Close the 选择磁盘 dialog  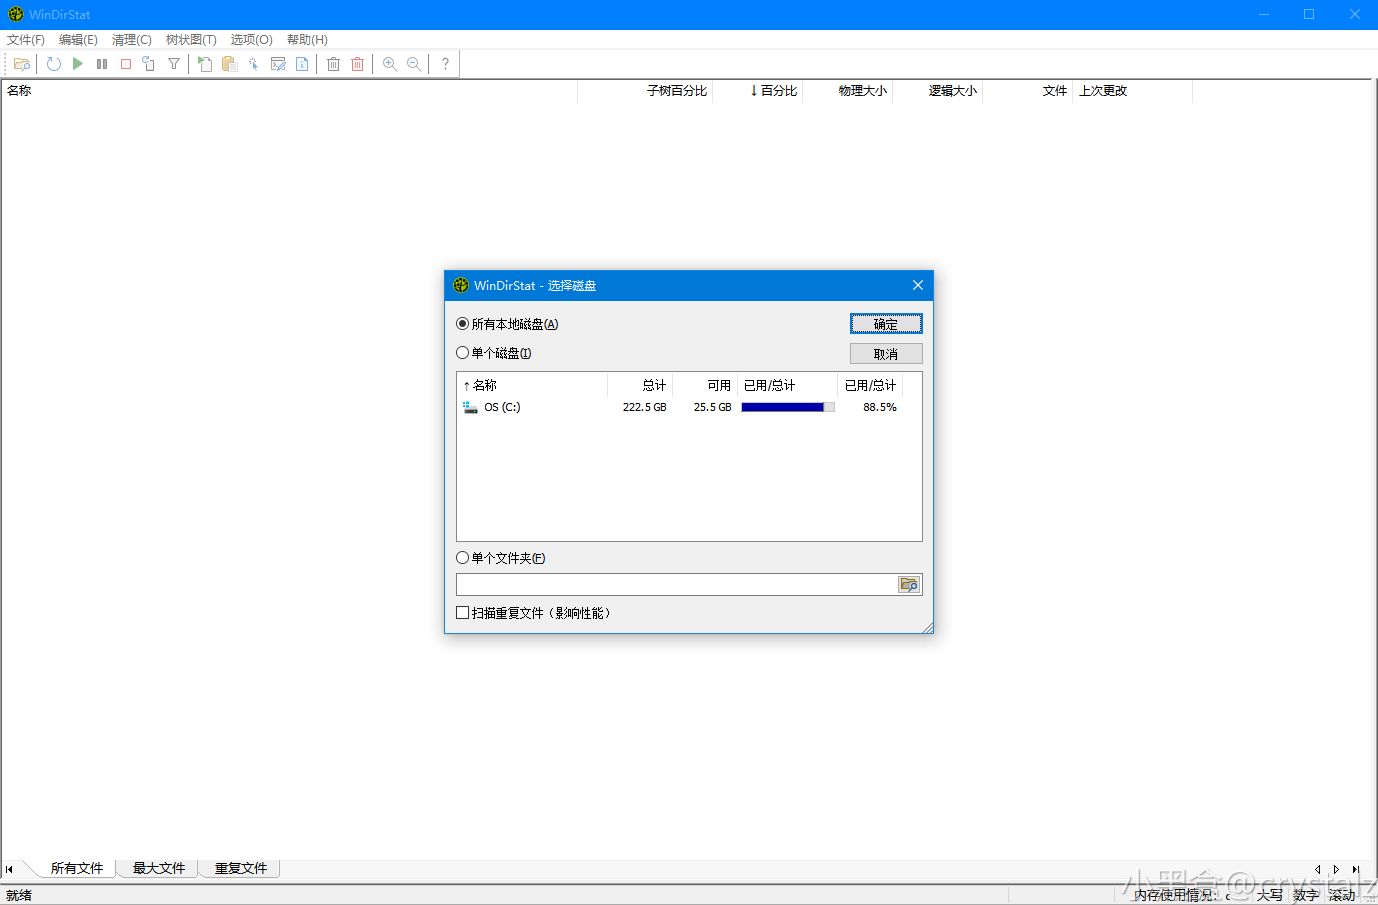coord(918,285)
